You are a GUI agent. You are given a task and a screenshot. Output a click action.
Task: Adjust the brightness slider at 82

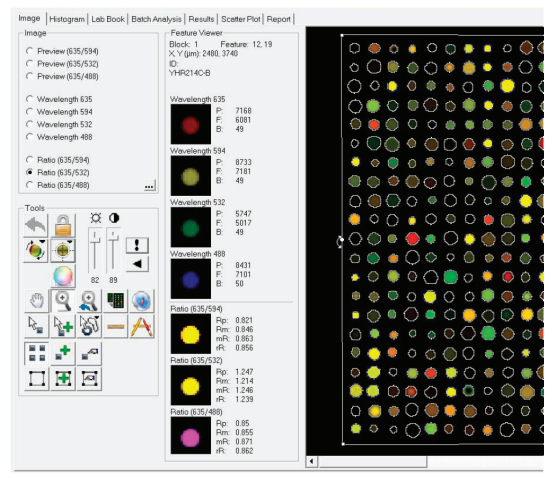tap(95, 240)
